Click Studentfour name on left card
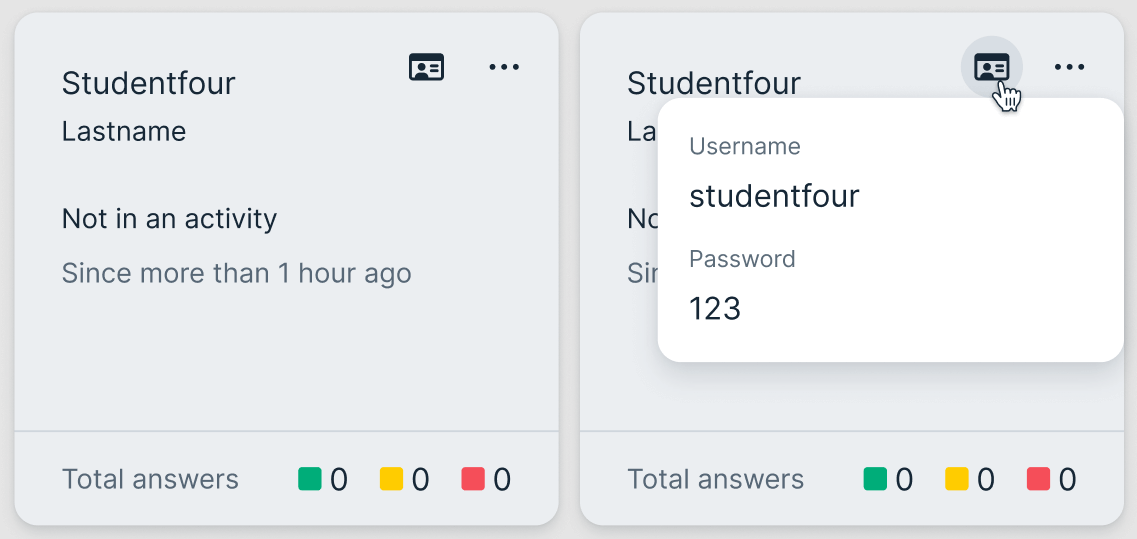 tap(148, 83)
